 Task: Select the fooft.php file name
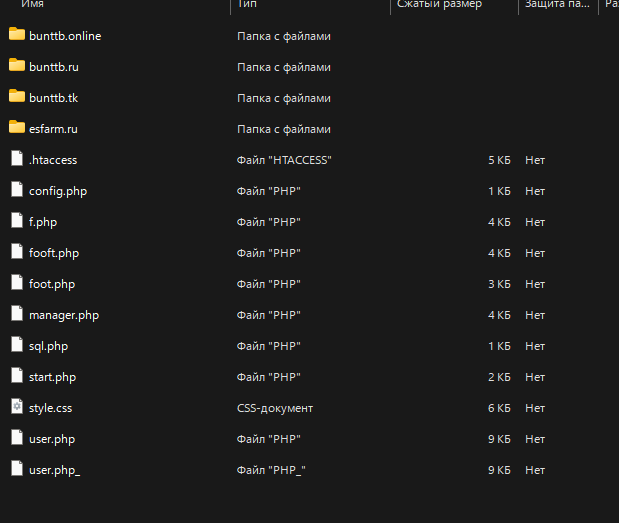(54, 253)
